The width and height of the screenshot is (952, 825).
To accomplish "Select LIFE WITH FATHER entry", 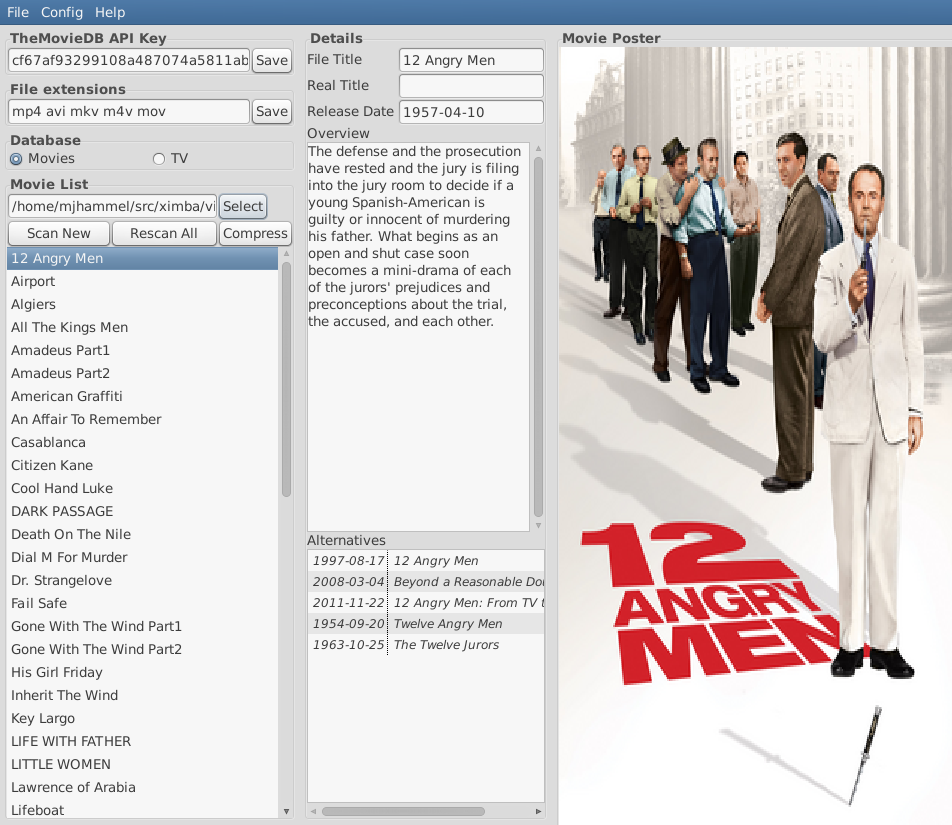I will coord(143,741).
